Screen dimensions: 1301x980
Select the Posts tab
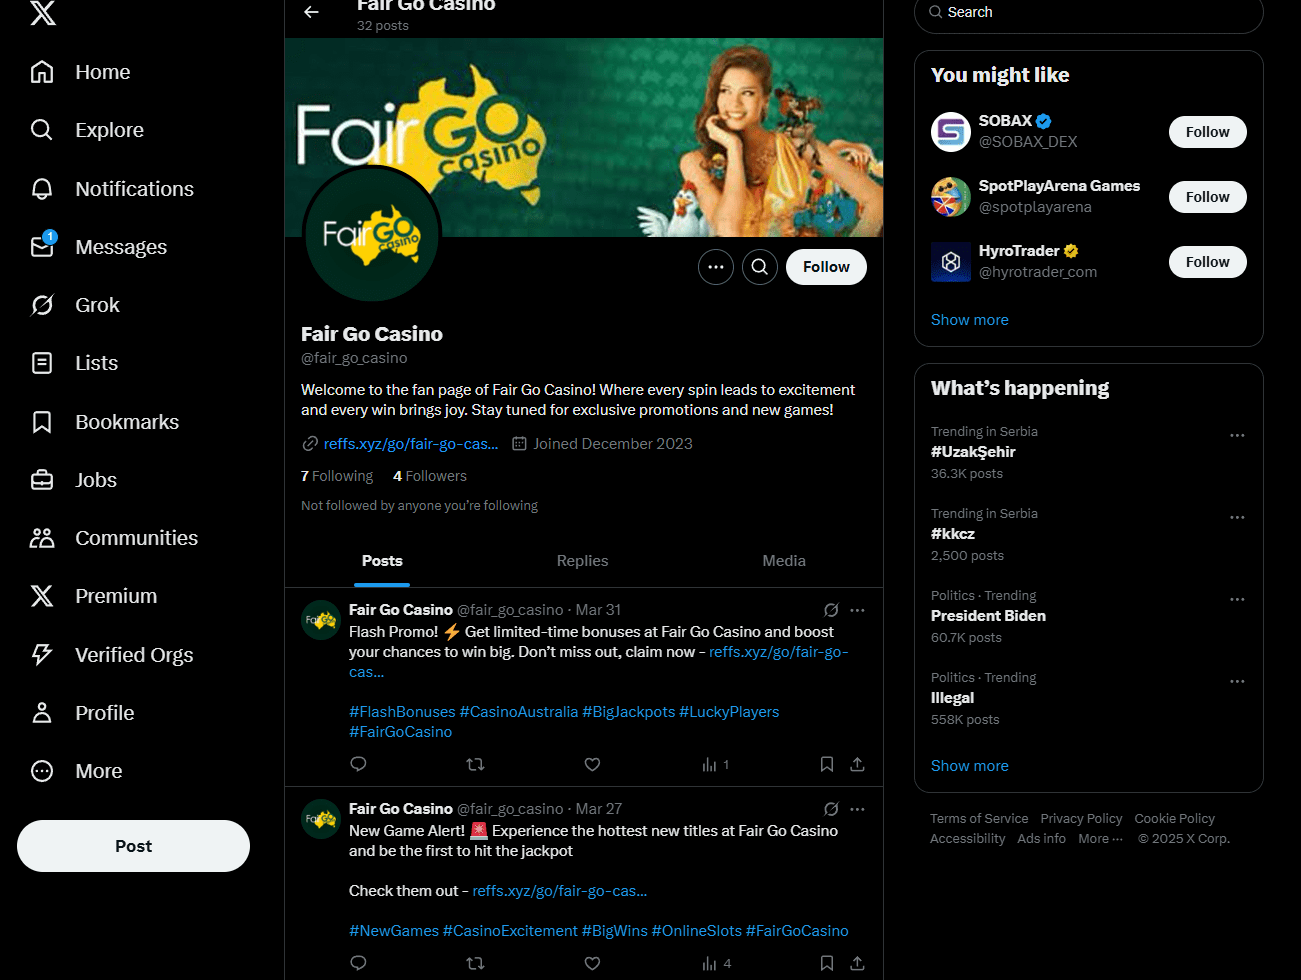pos(382,561)
